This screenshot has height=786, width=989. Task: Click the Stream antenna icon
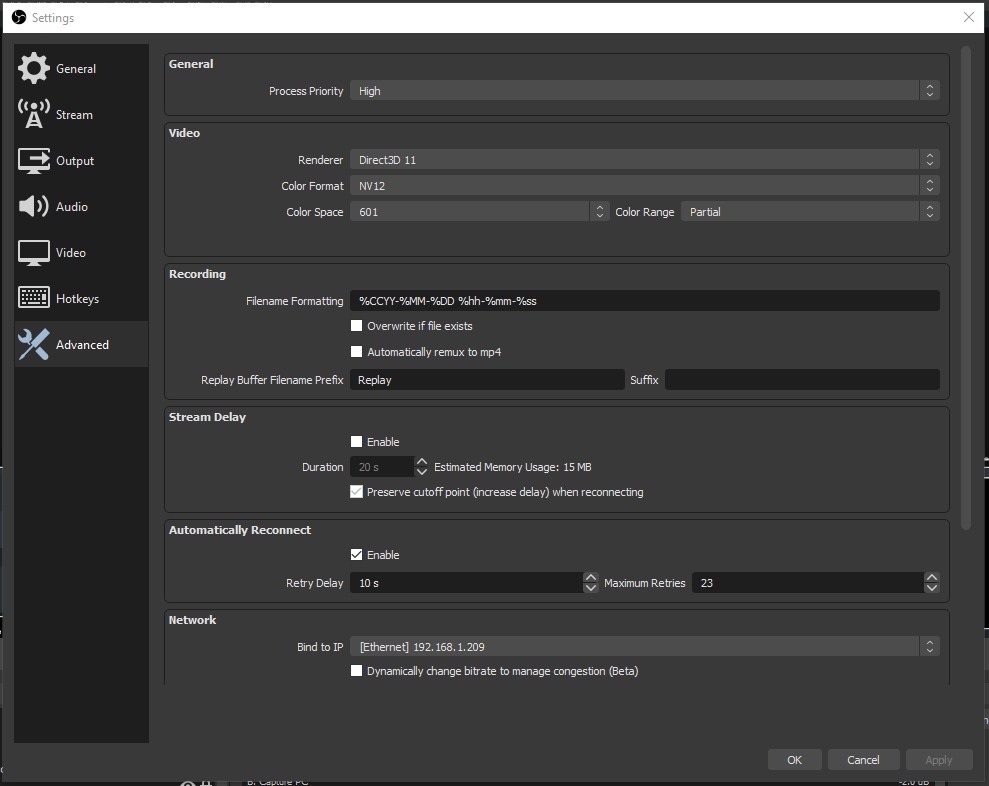(x=33, y=114)
